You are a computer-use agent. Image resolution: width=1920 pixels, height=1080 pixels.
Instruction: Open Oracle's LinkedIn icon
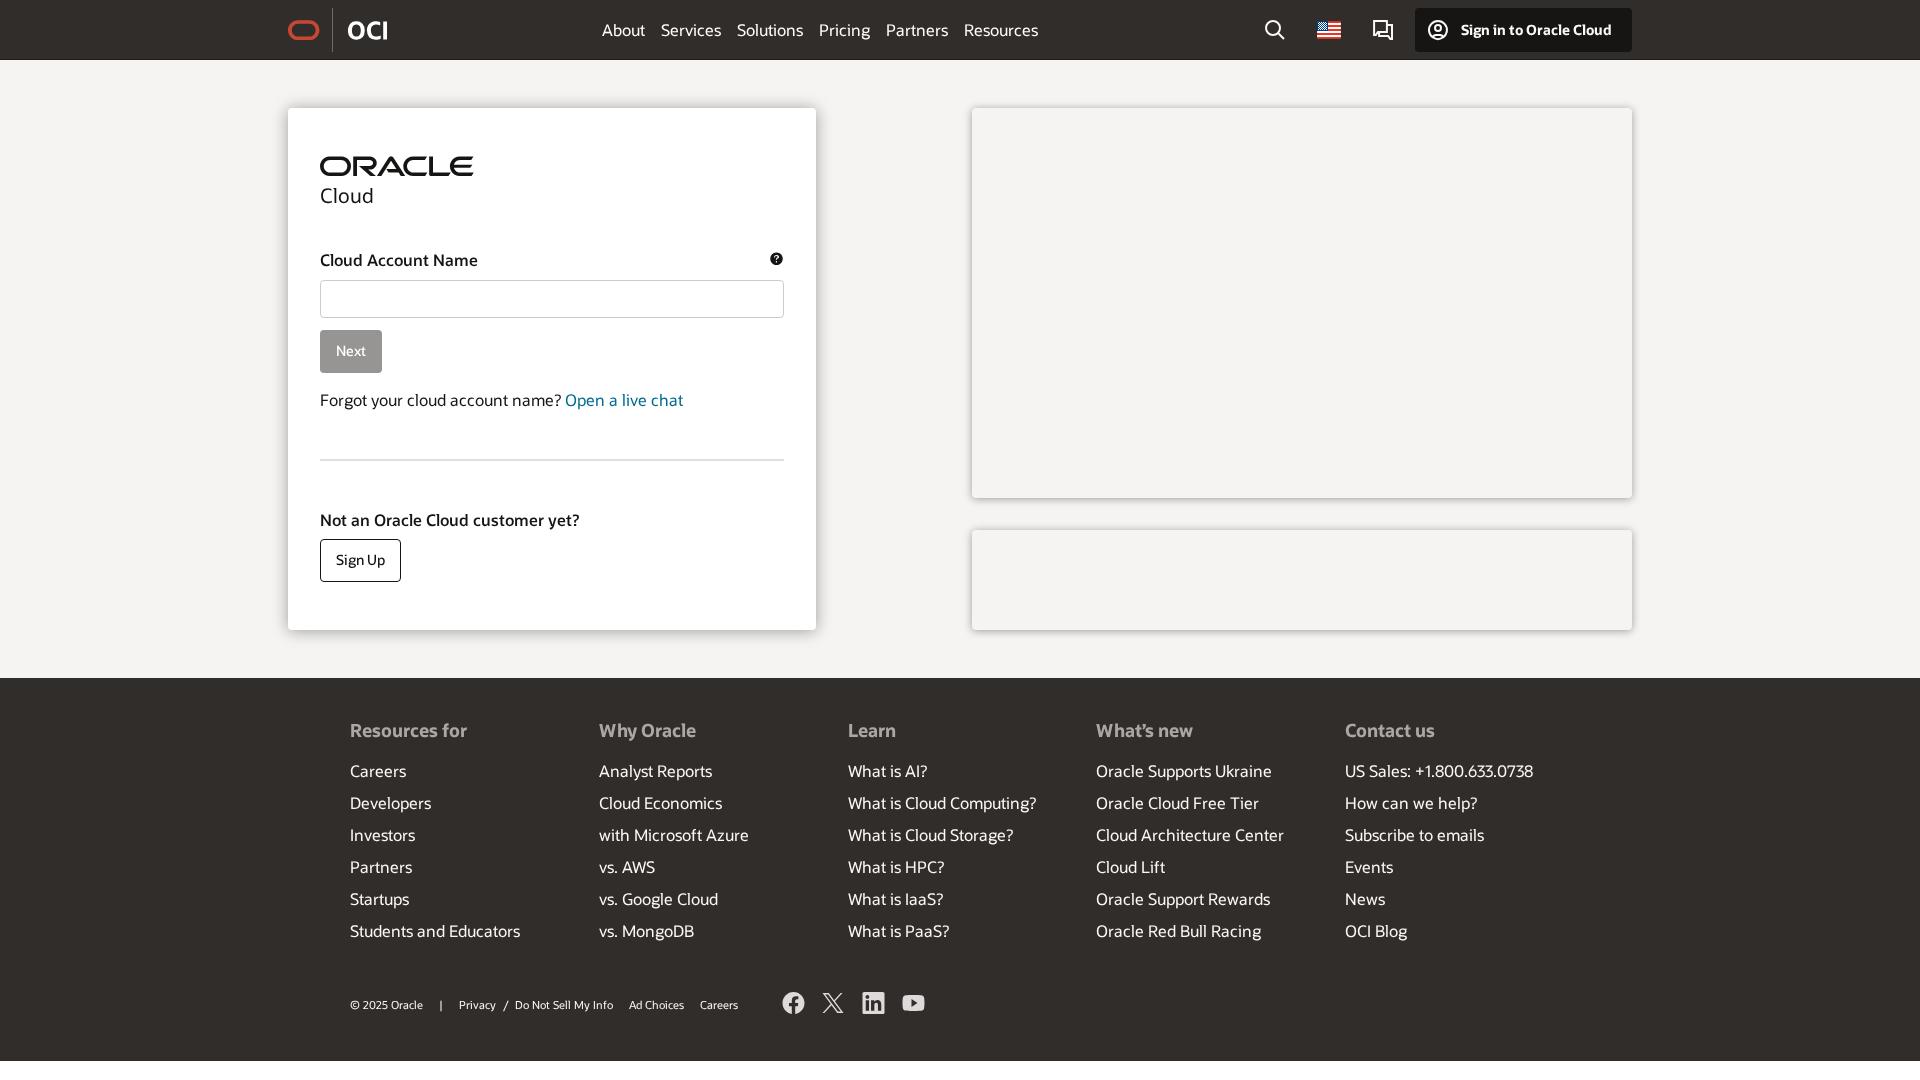pos(873,1003)
